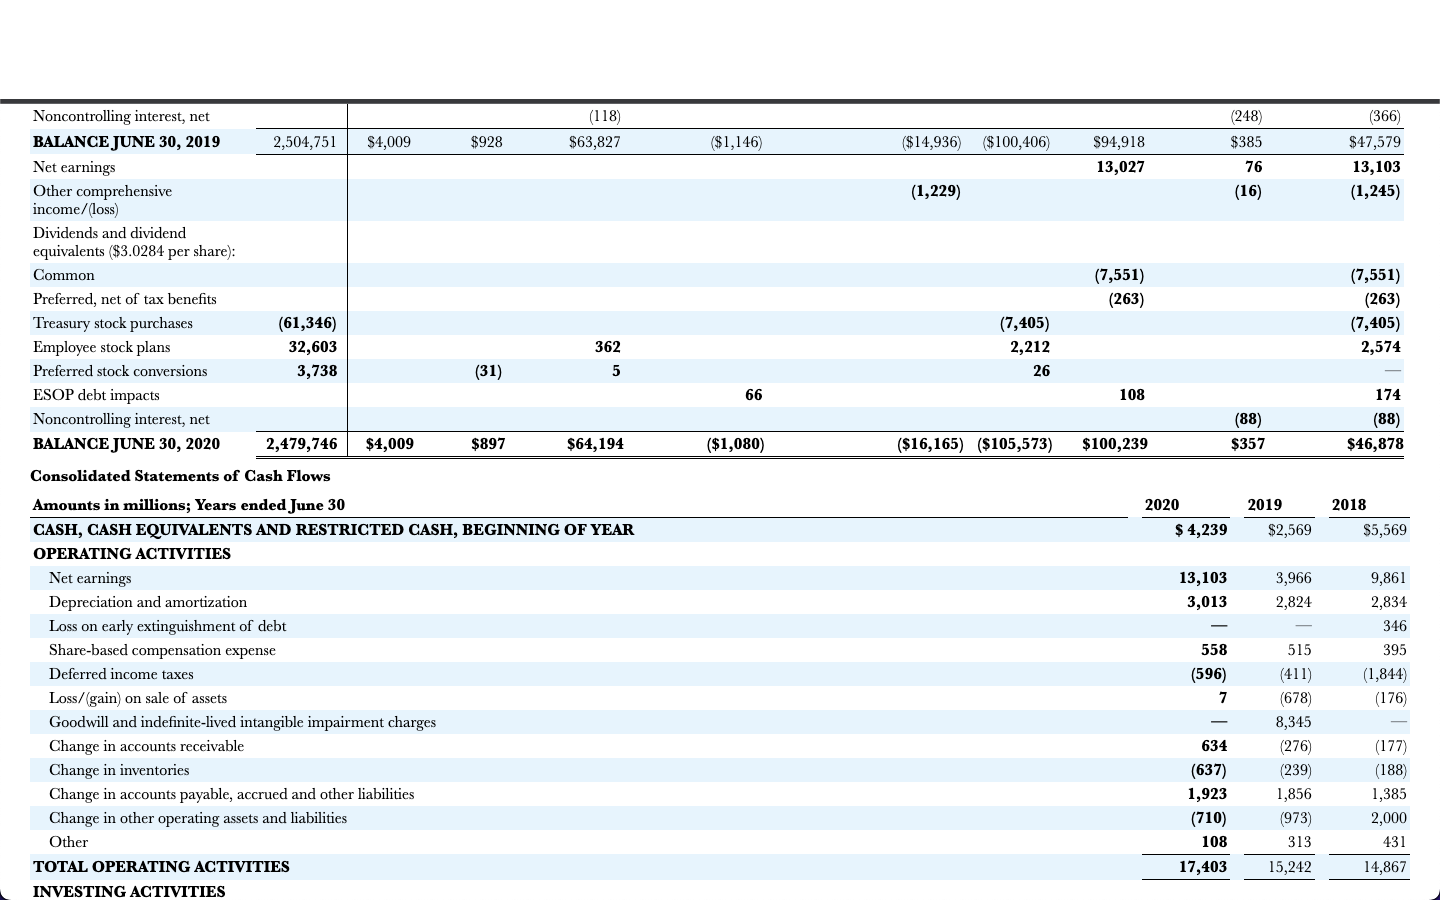The height and width of the screenshot is (900, 1440).
Task: Select the 'OPERATING ACTIVITIES' section heading
Action: click(132, 554)
